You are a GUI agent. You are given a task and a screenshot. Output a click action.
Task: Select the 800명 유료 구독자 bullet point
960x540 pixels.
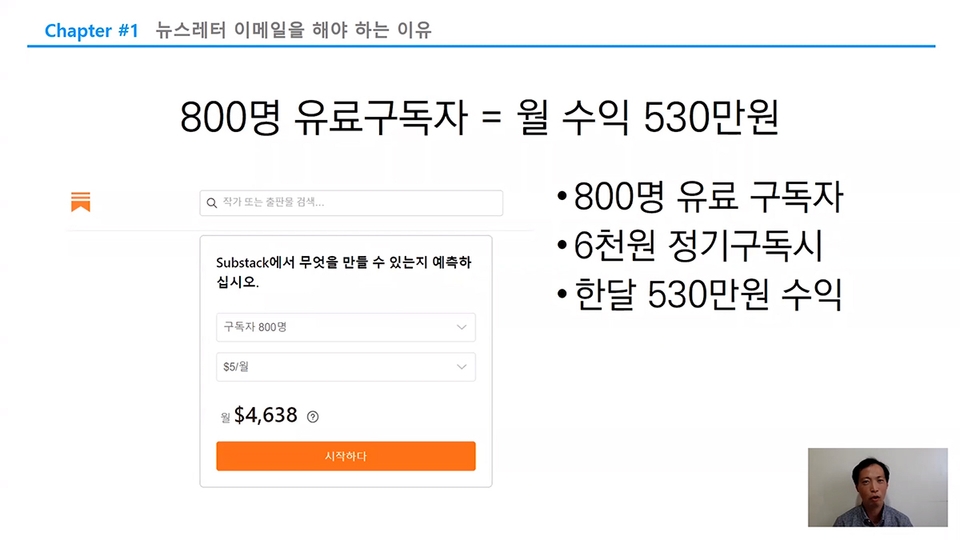(700, 197)
